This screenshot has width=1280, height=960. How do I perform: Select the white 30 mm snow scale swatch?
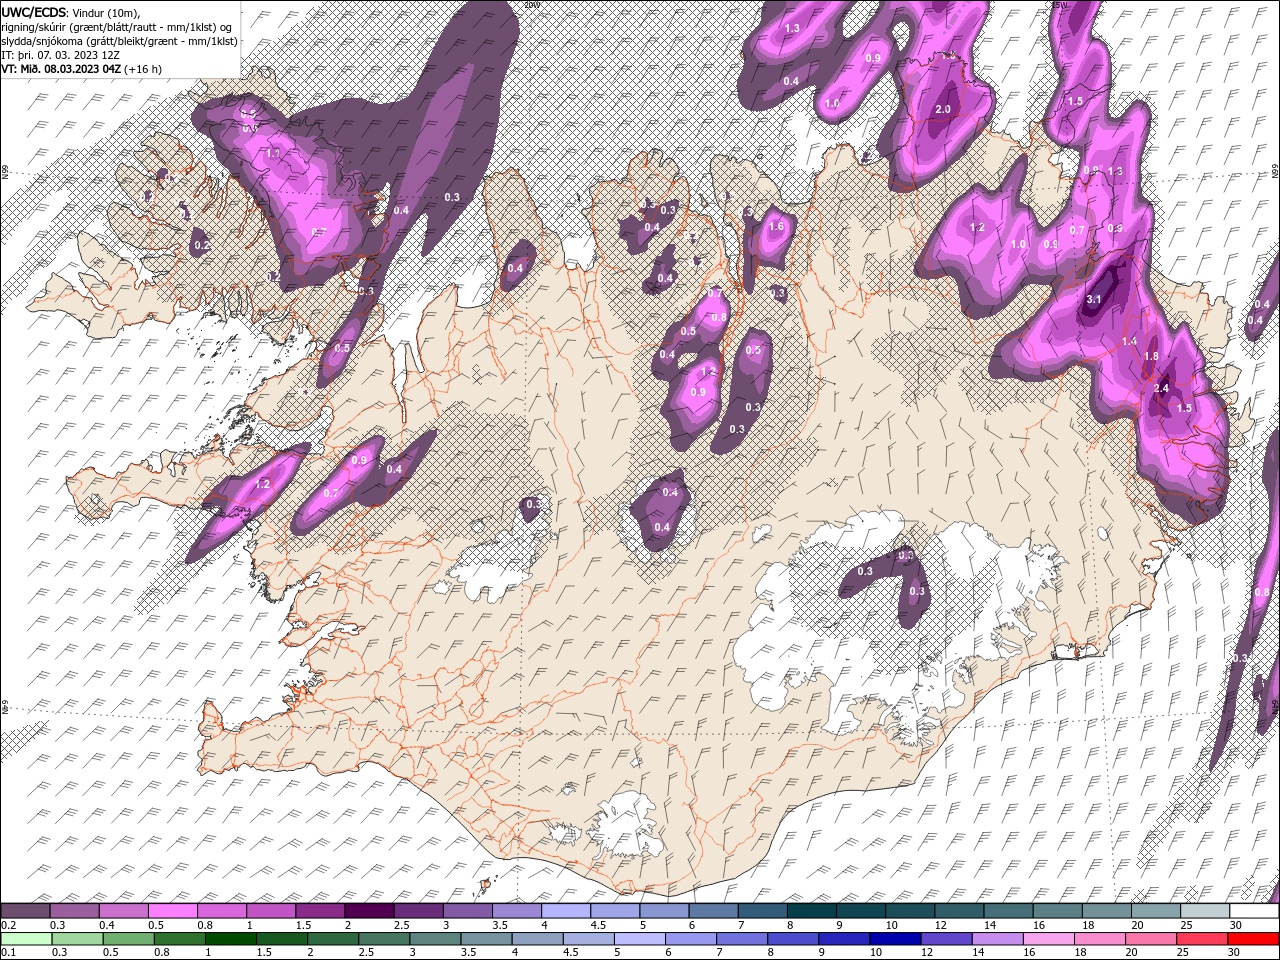pos(1253,910)
